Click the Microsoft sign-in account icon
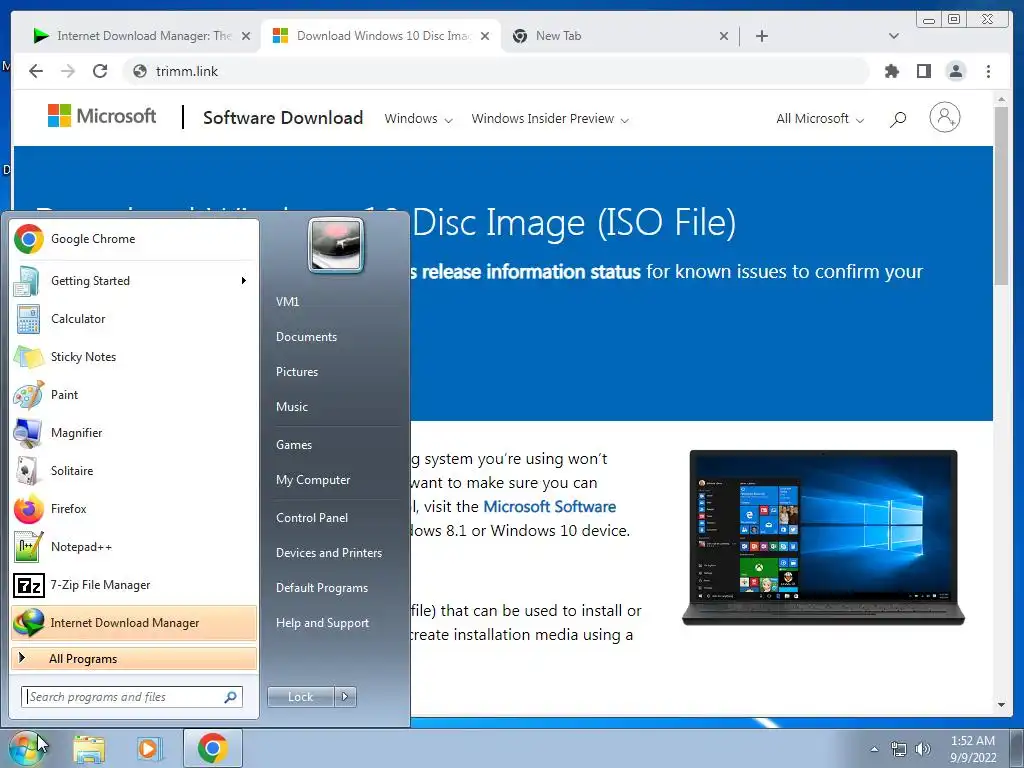This screenshot has width=1024, height=768. pyautogui.click(x=944, y=118)
